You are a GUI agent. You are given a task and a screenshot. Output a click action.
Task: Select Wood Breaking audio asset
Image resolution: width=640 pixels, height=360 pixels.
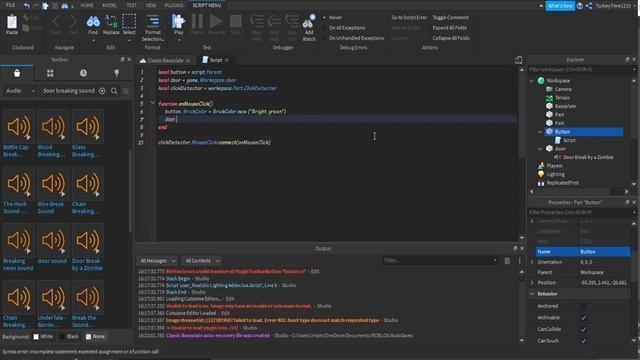click(x=53, y=134)
